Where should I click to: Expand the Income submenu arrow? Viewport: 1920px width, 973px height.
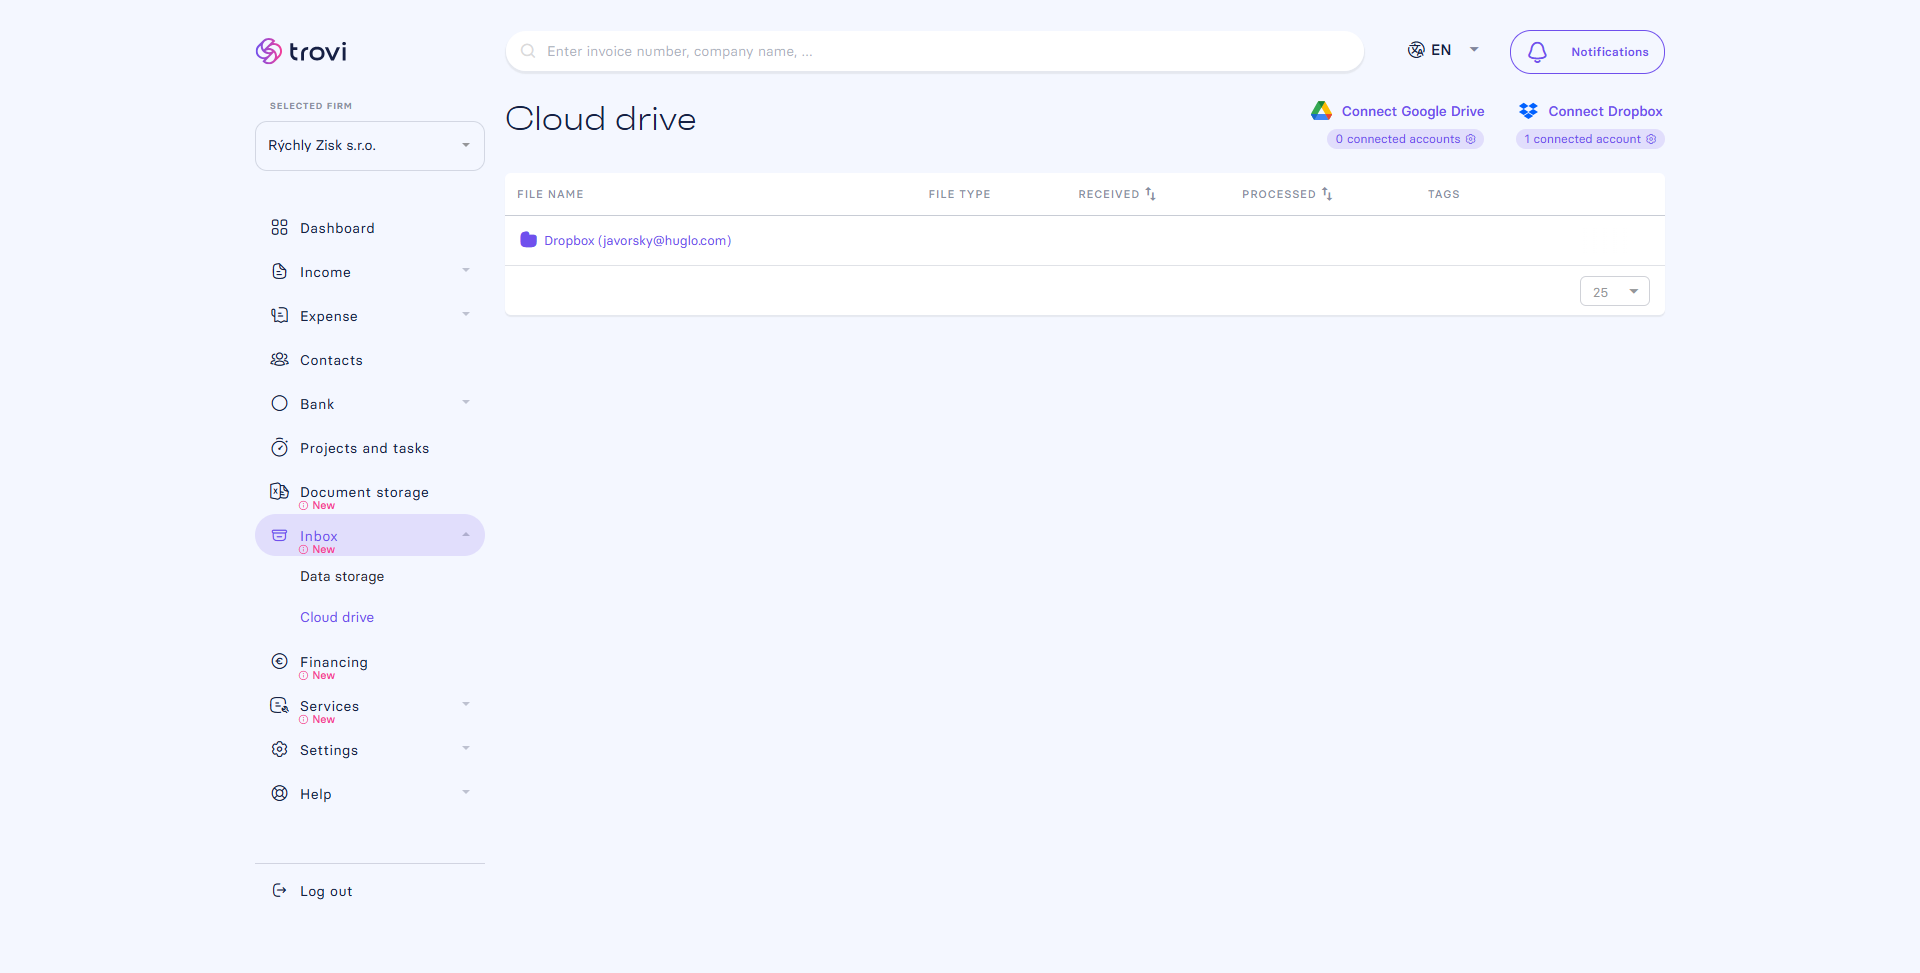pyautogui.click(x=466, y=271)
